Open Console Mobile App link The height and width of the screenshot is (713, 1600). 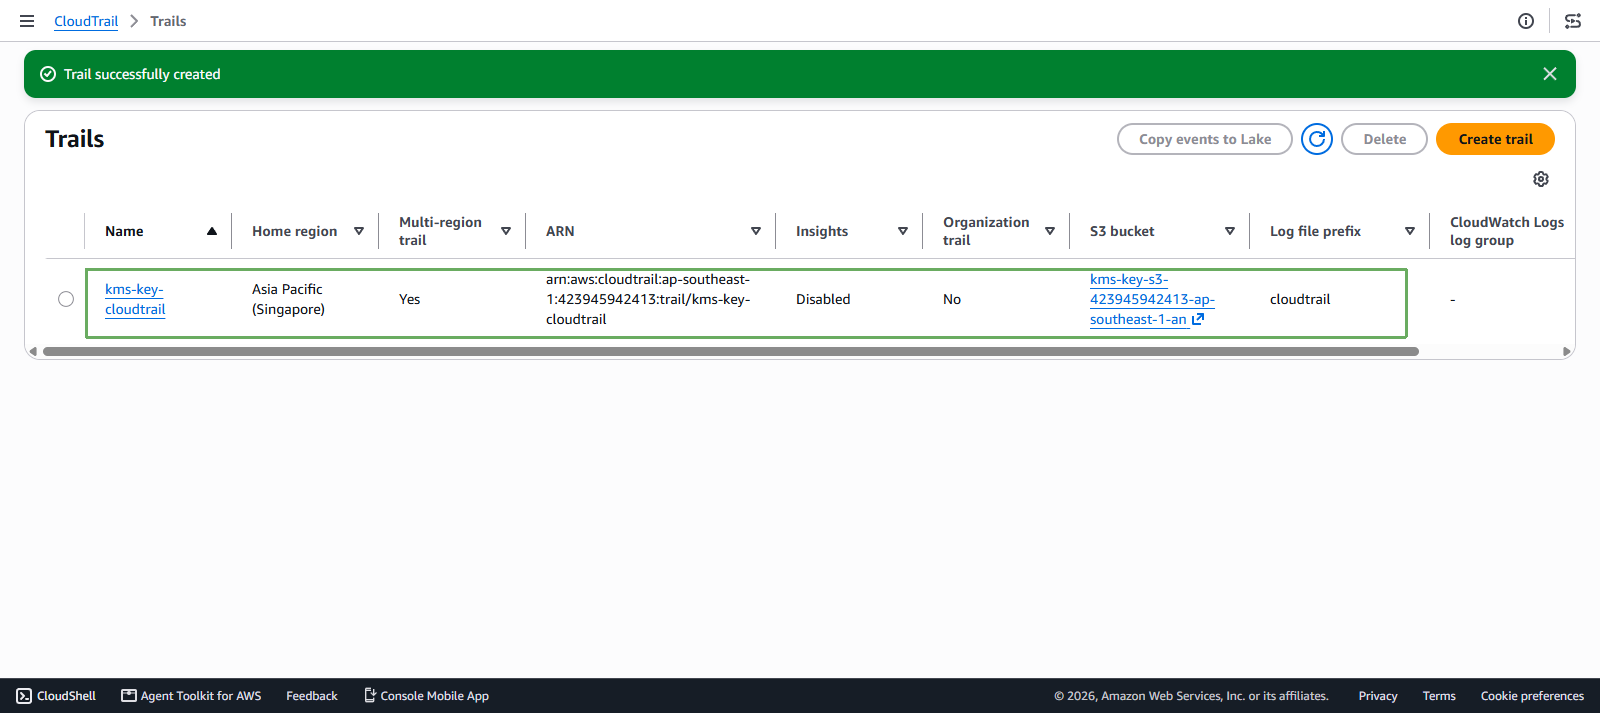point(426,696)
